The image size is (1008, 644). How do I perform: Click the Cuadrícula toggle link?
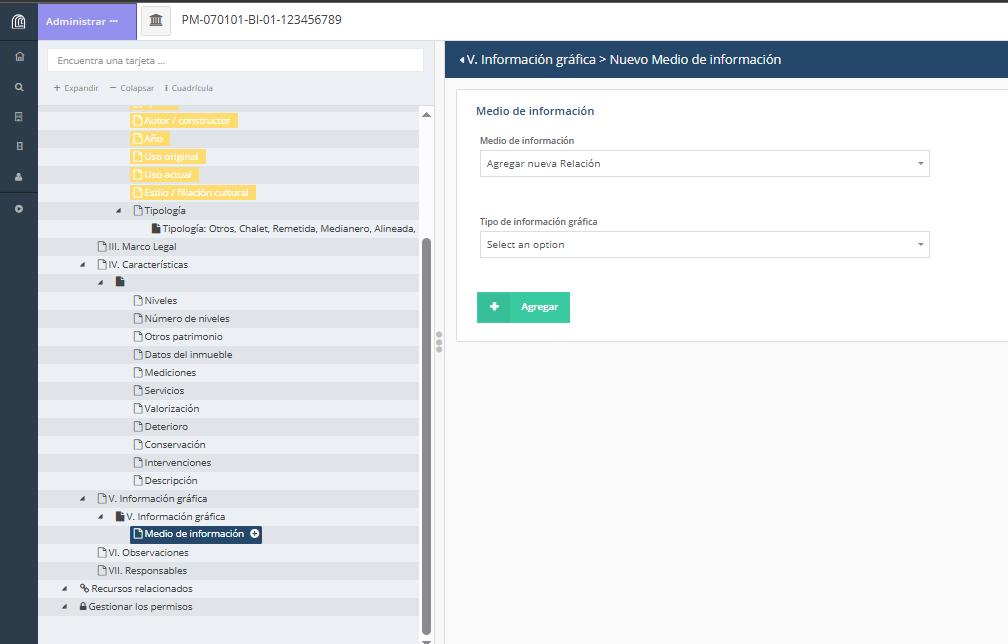tap(189, 88)
